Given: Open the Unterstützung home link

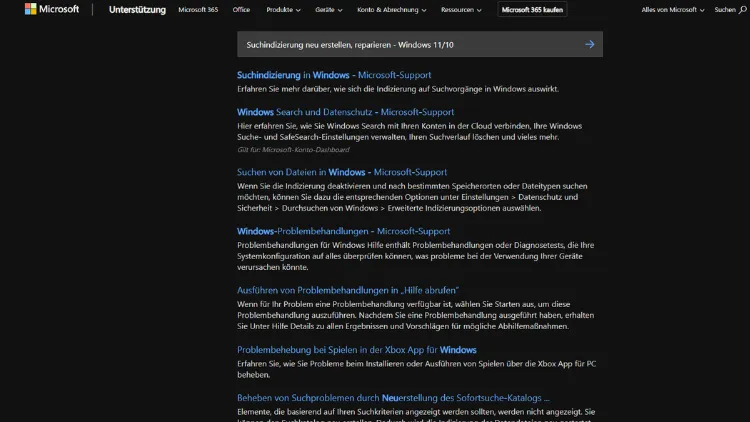Looking at the screenshot, I should (137, 10).
